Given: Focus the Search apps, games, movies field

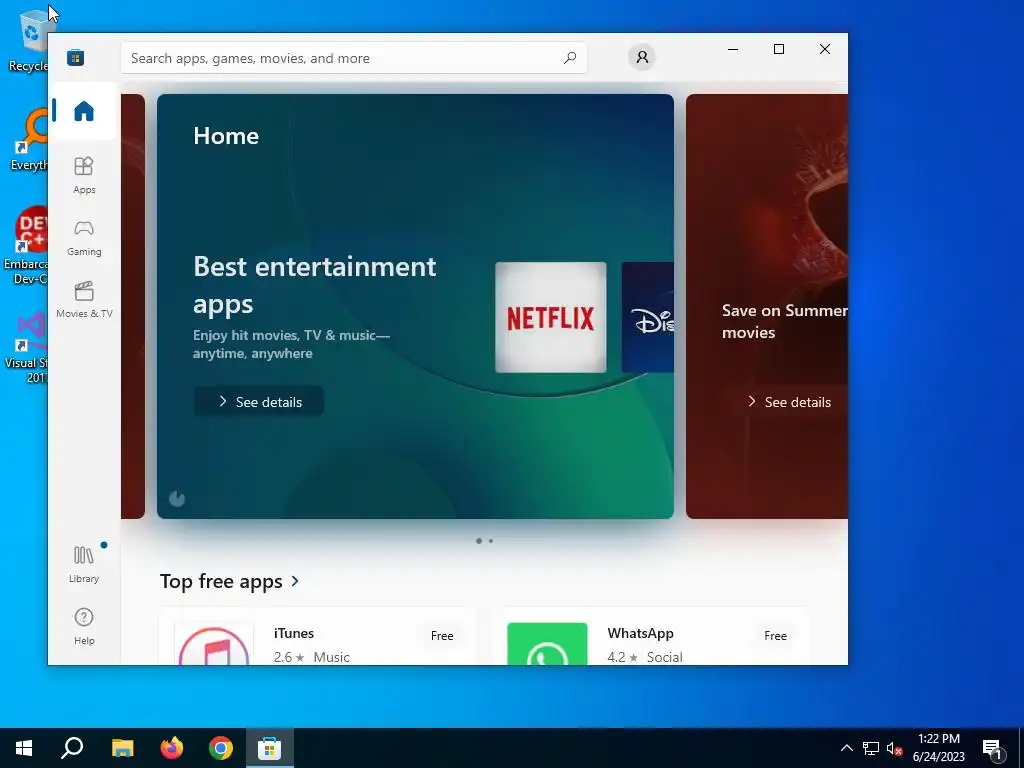Looking at the screenshot, I should (353, 58).
